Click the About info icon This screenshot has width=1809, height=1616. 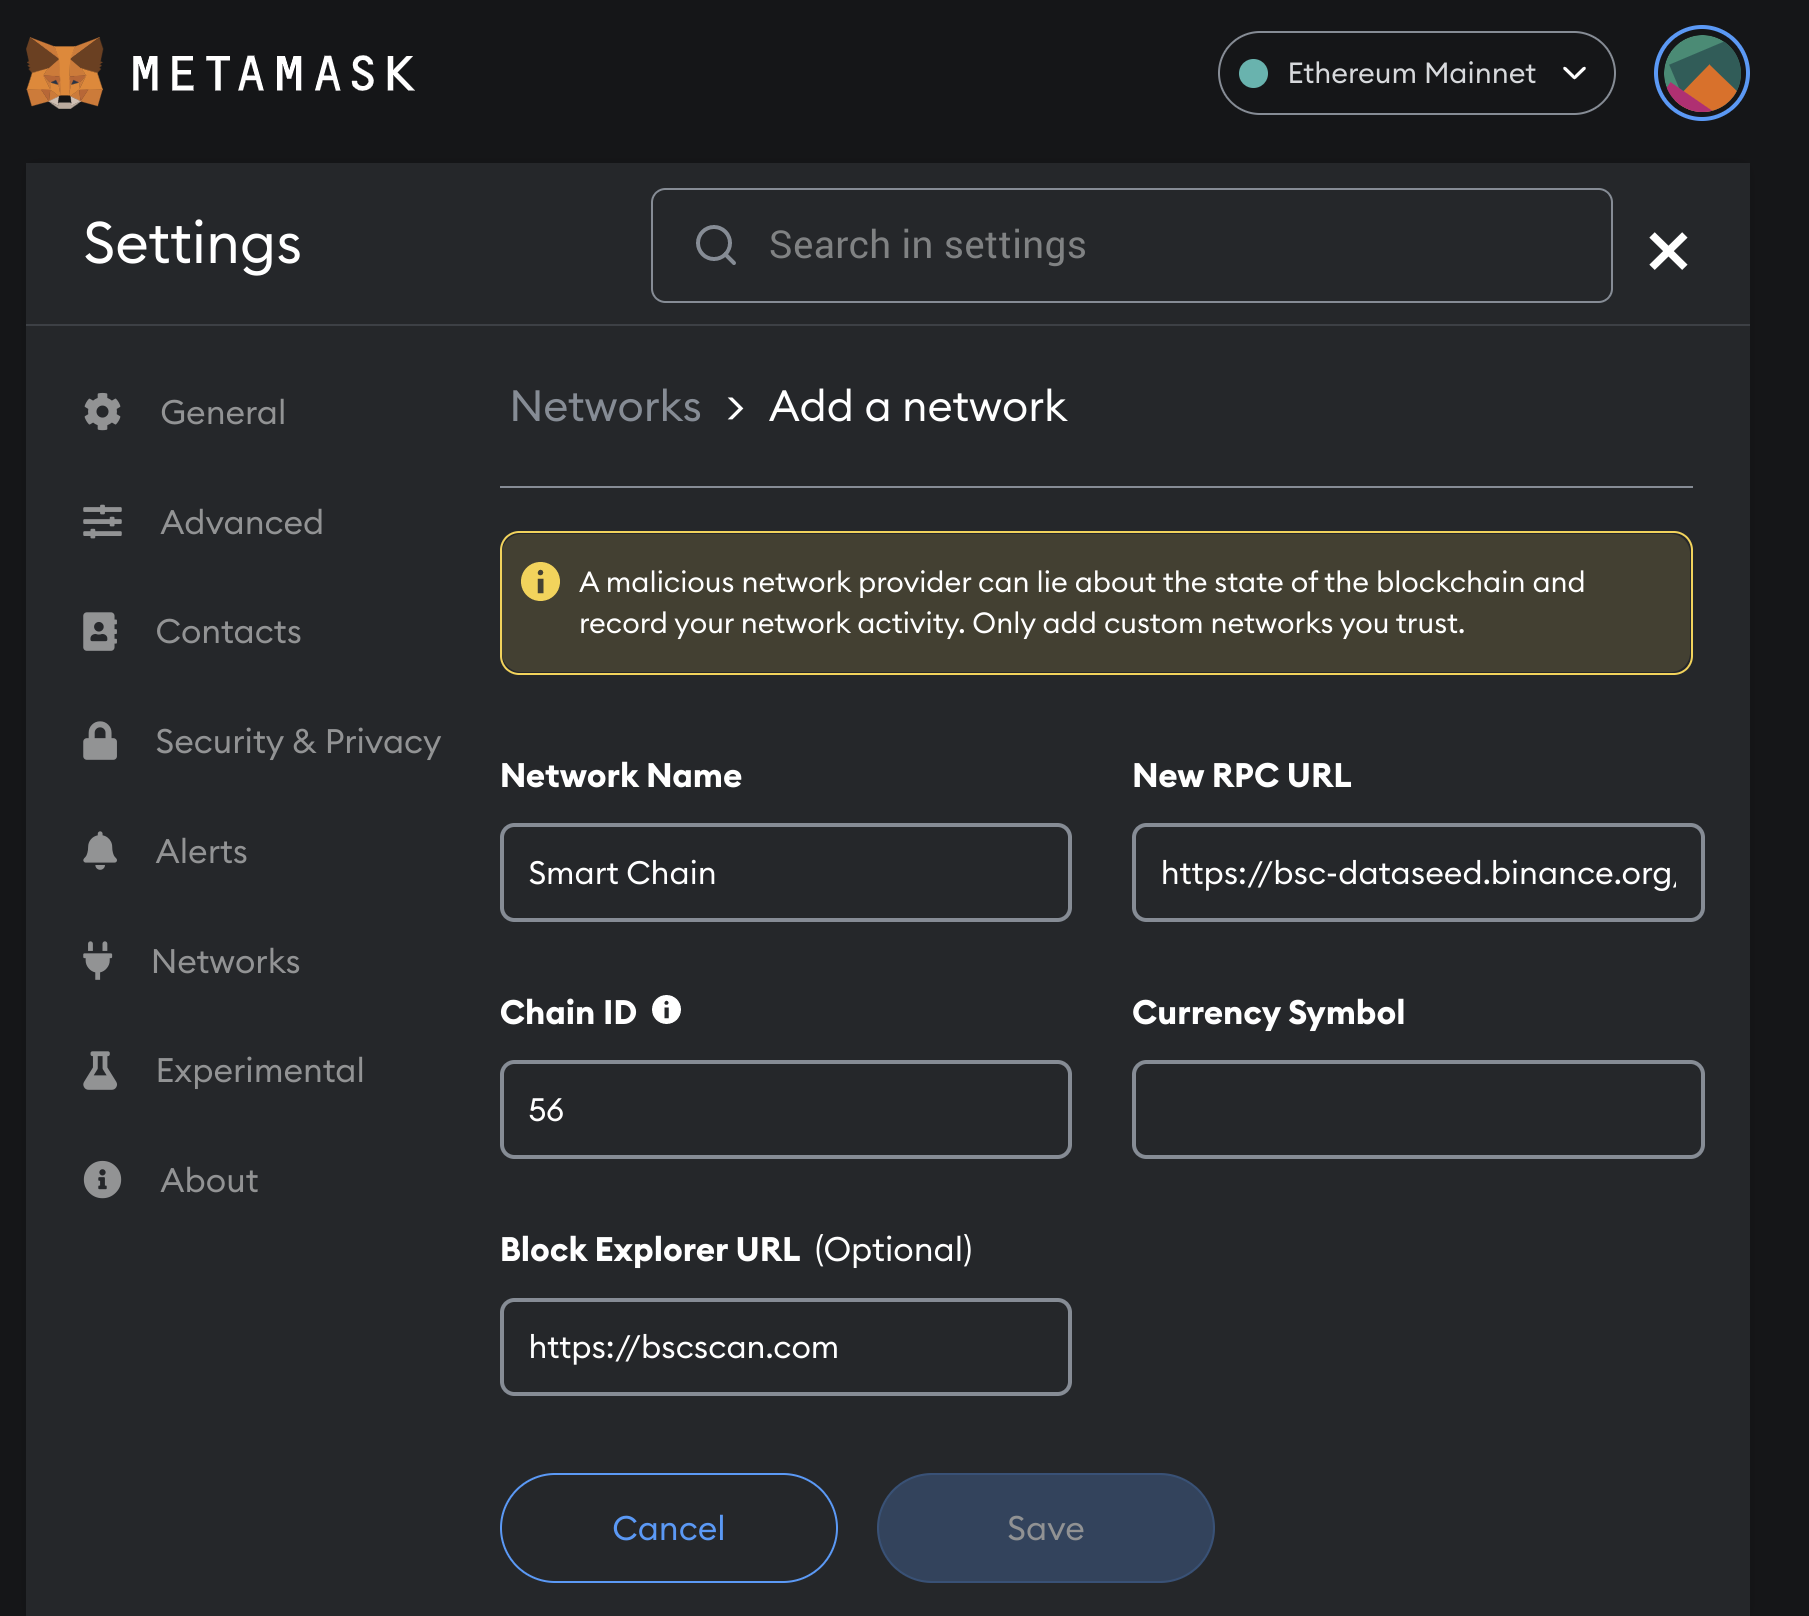coord(102,1180)
